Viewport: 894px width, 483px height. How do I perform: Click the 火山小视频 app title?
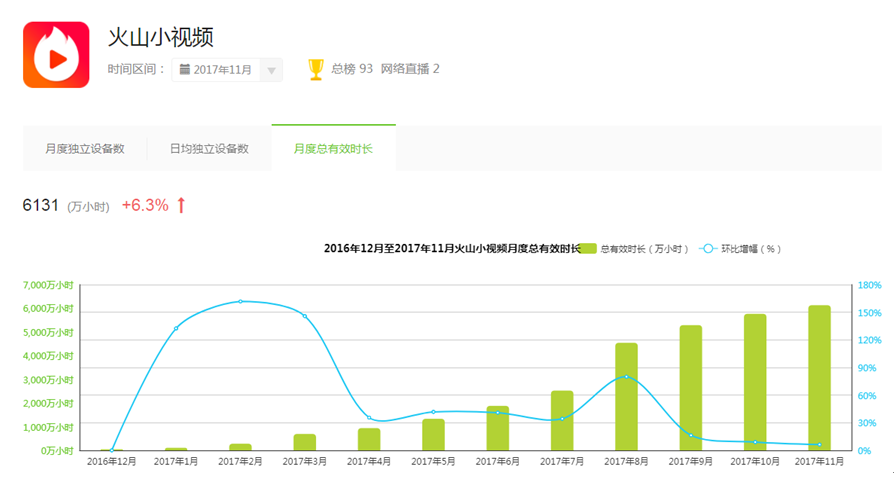pyautogui.click(x=161, y=38)
